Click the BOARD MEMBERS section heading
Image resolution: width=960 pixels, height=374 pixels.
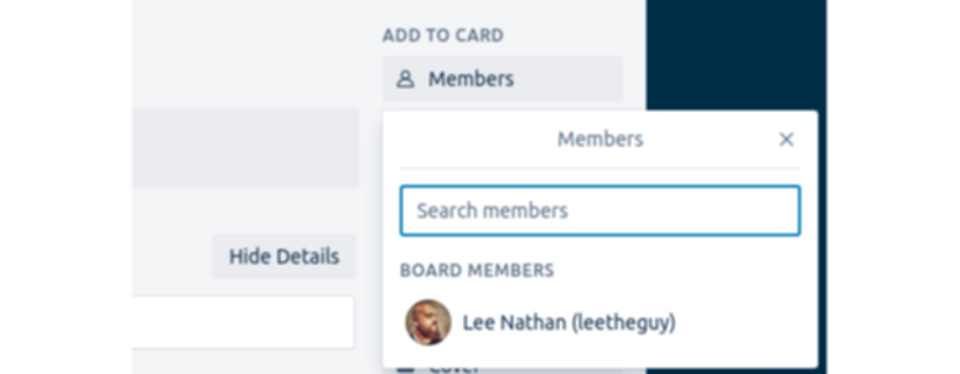(x=477, y=271)
